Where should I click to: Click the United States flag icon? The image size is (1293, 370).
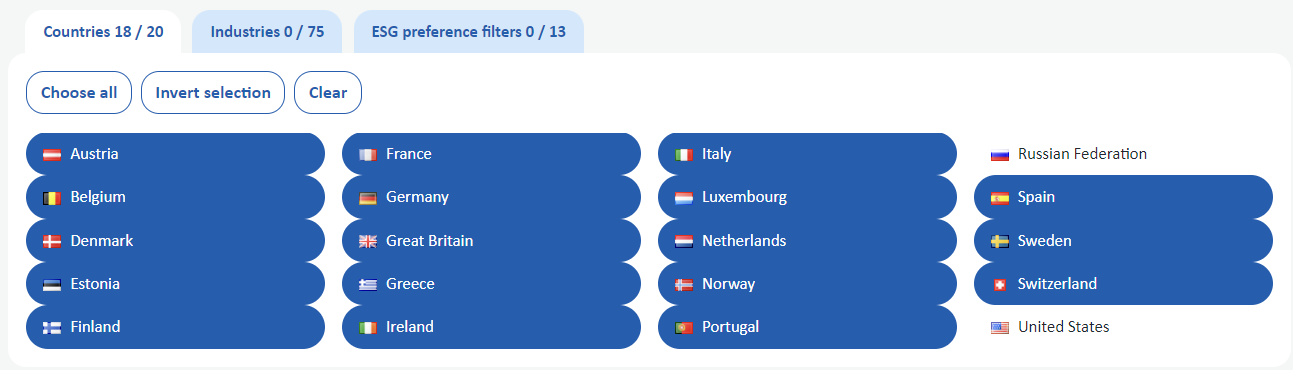[1000, 328]
